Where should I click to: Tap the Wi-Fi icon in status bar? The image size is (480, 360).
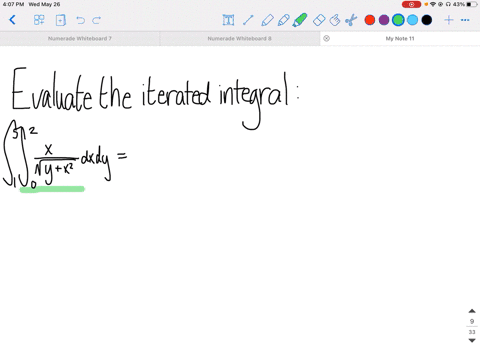[x=433, y=4]
